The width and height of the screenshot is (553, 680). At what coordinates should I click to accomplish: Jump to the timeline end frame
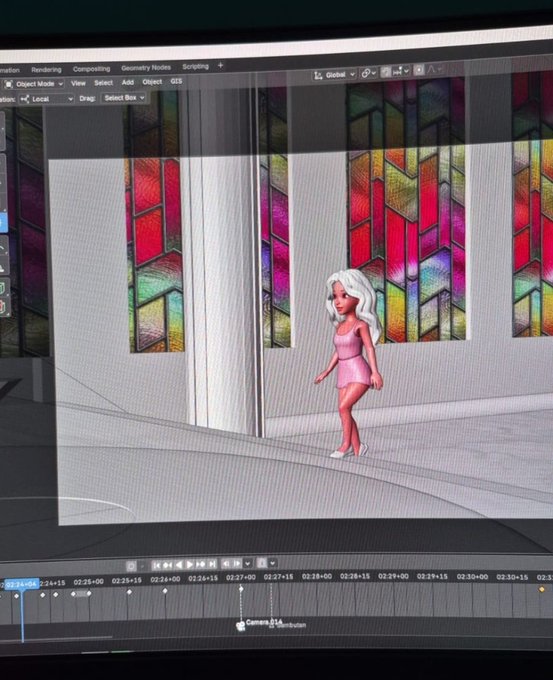coord(212,564)
